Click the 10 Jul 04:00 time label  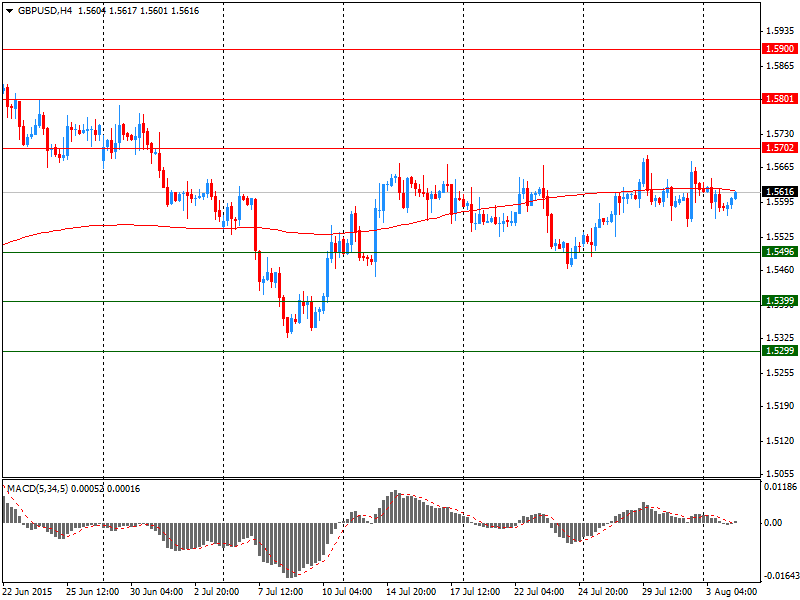[x=347, y=592]
